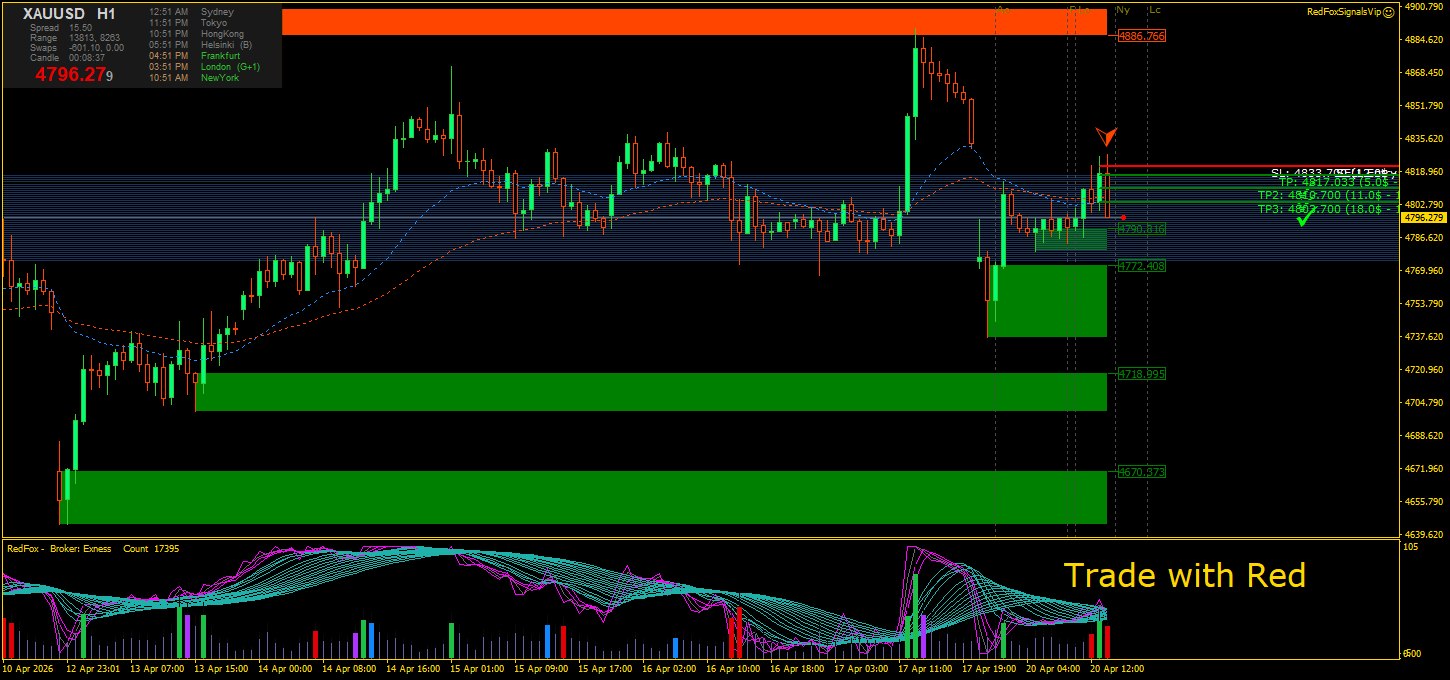
Task: Select the 4772.408 zone price tag
Action: click(1141, 266)
